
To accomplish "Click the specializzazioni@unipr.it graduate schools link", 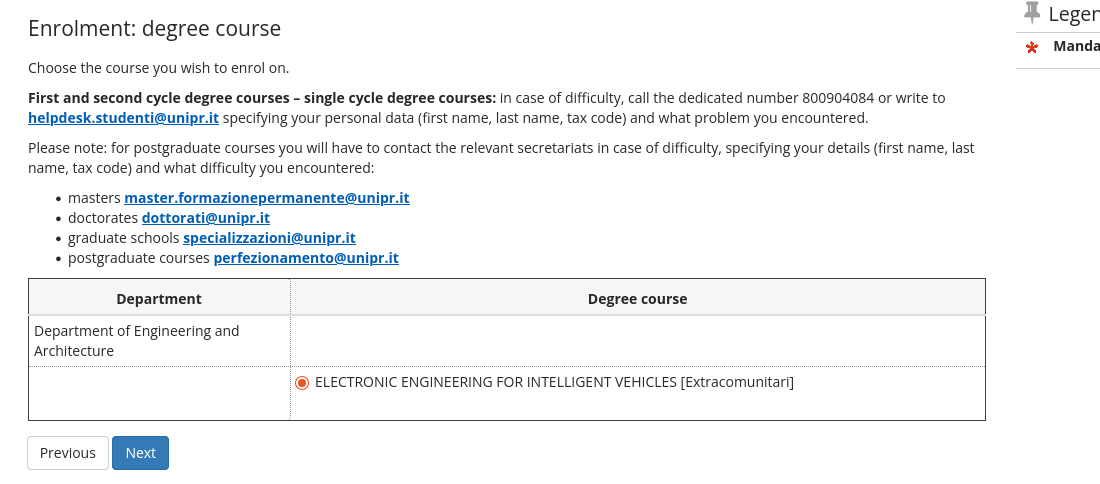I will tap(269, 238).
